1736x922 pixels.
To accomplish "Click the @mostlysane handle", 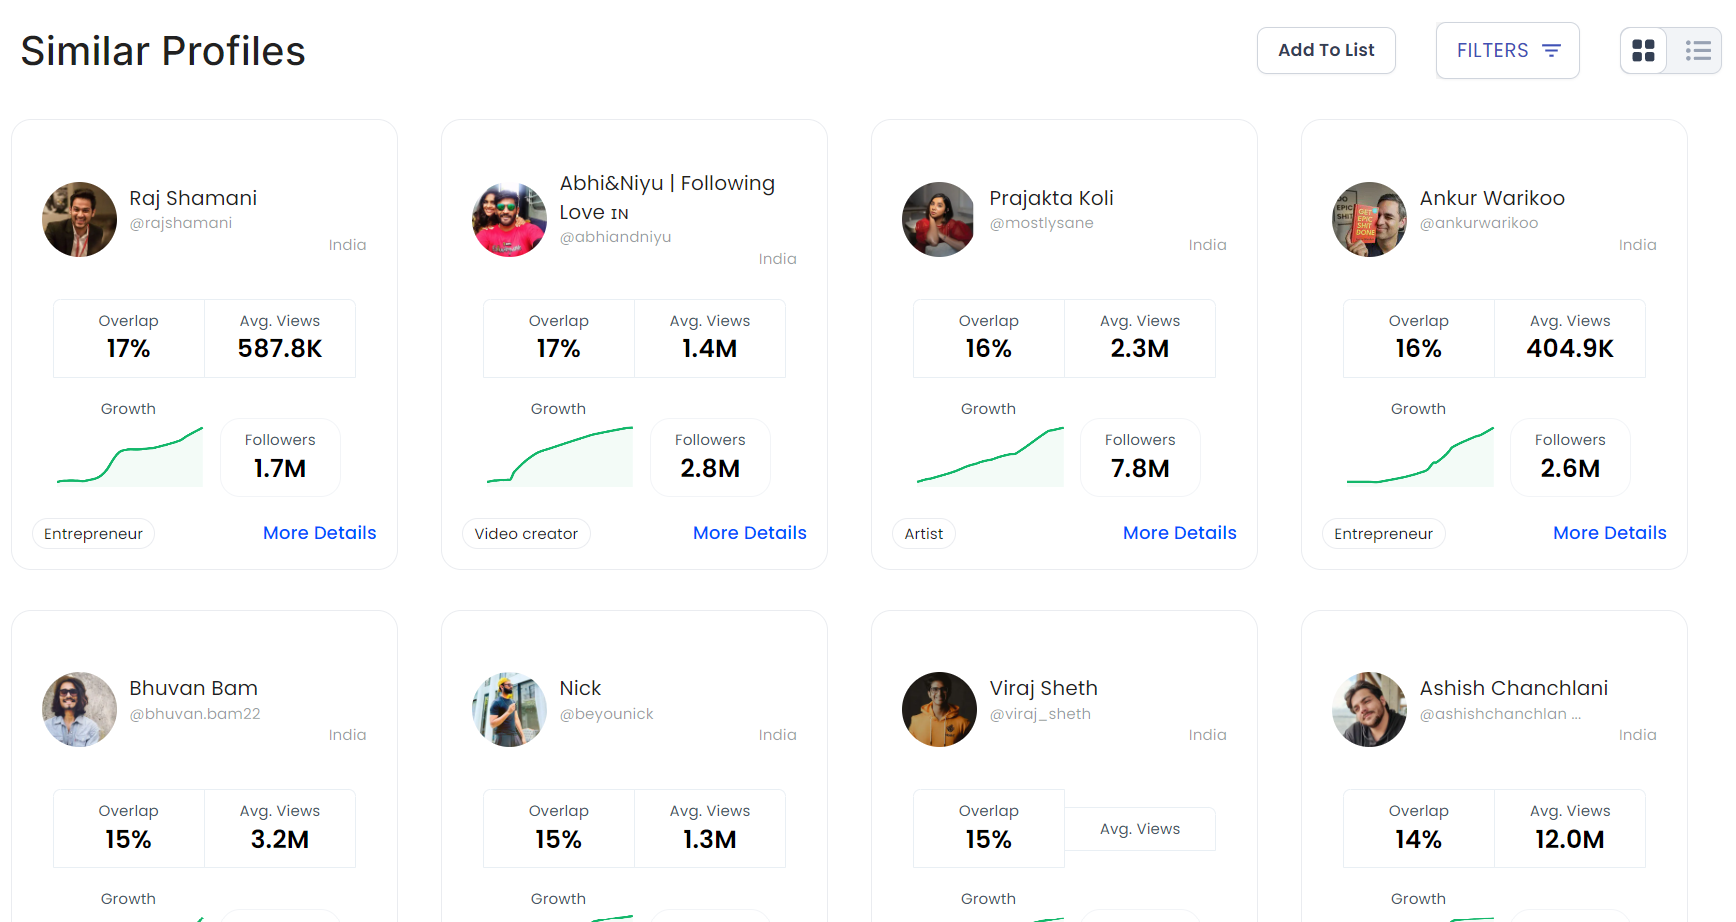I will (1041, 223).
